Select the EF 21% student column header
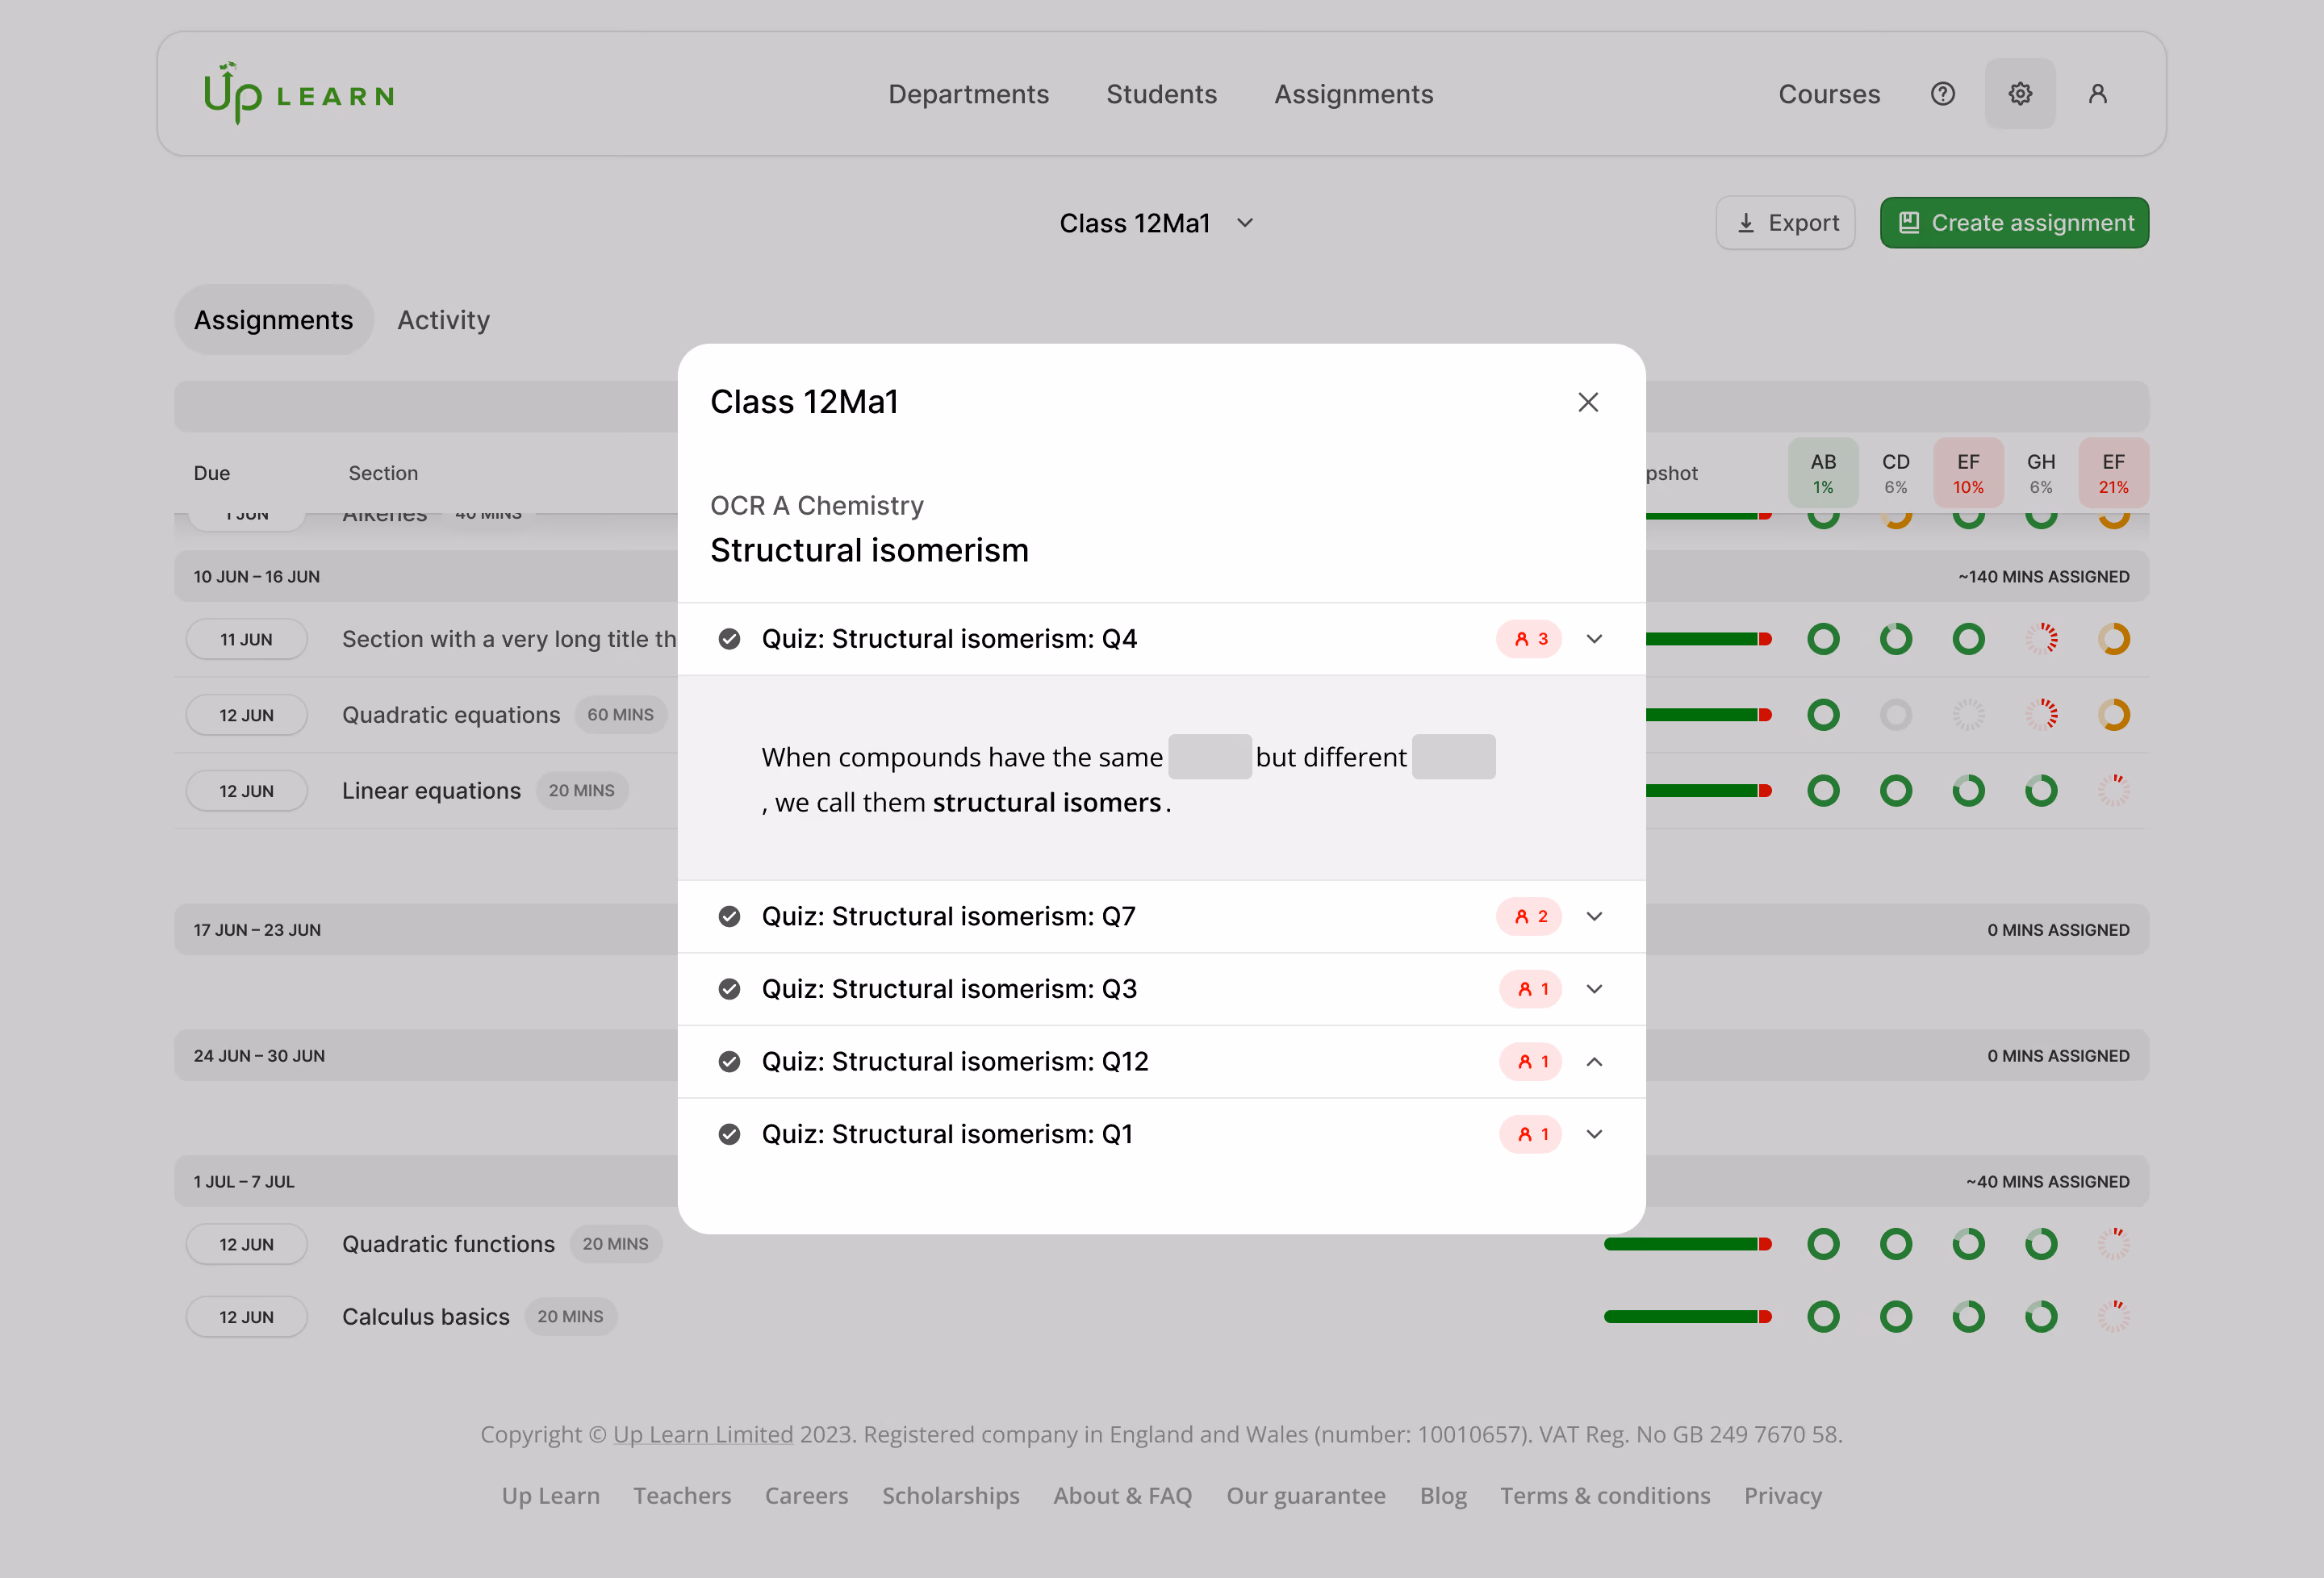The height and width of the screenshot is (1578, 2324). pyautogui.click(x=2114, y=473)
